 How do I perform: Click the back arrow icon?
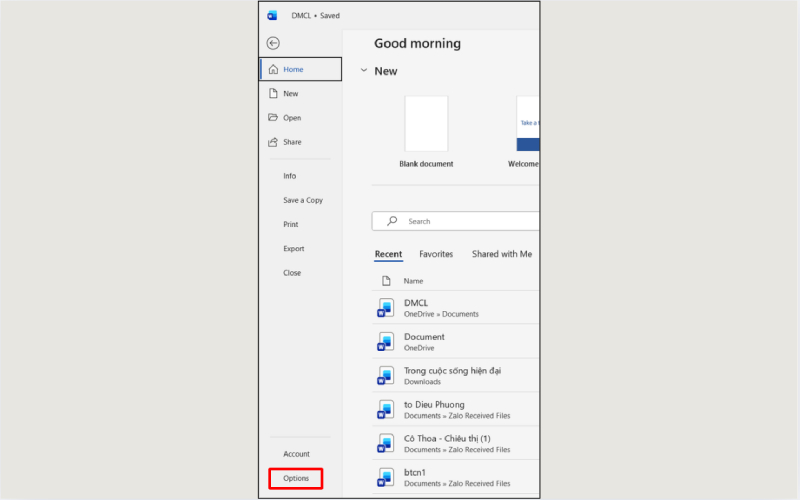[x=273, y=43]
